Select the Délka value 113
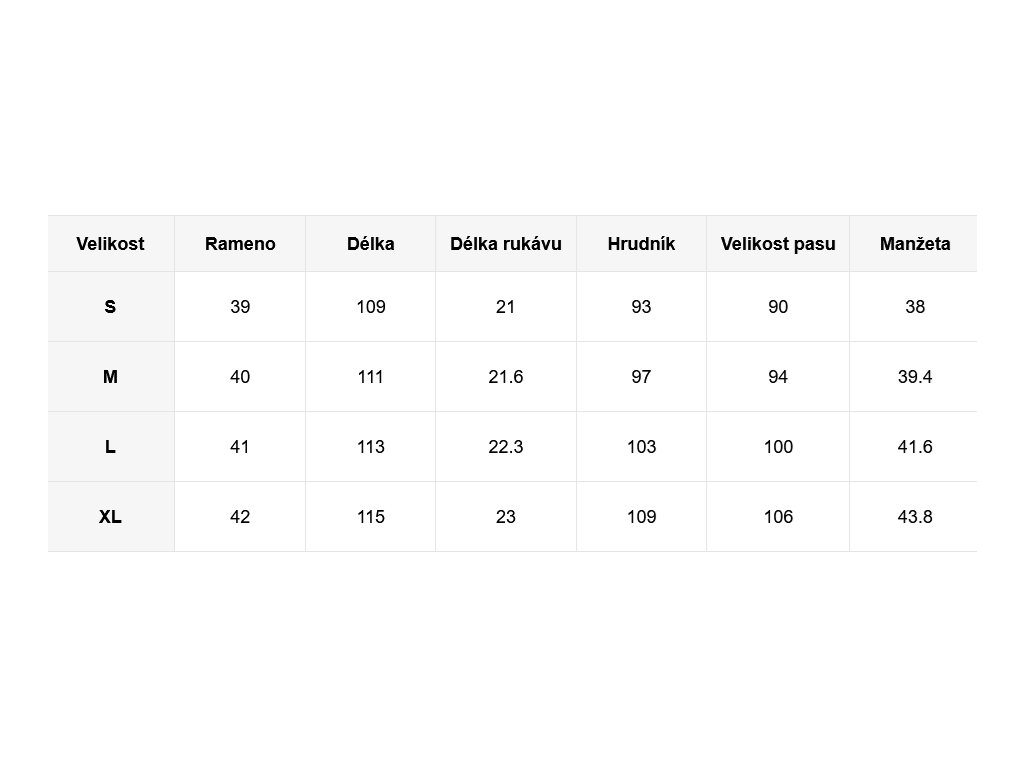1024x768 pixels. click(370, 447)
